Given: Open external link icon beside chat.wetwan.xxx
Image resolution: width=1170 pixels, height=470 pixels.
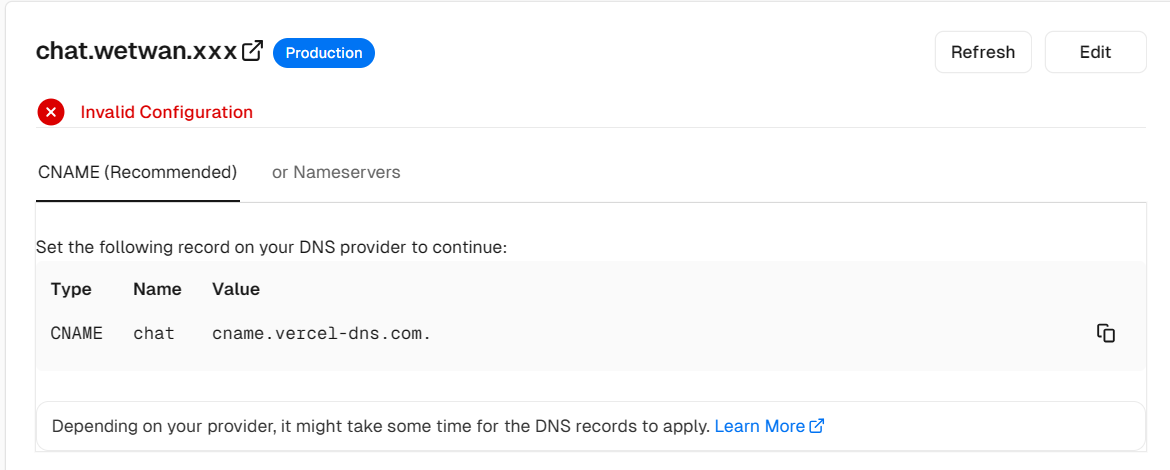Looking at the screenshot, I should pyautogui.click(x=254, y=51).
